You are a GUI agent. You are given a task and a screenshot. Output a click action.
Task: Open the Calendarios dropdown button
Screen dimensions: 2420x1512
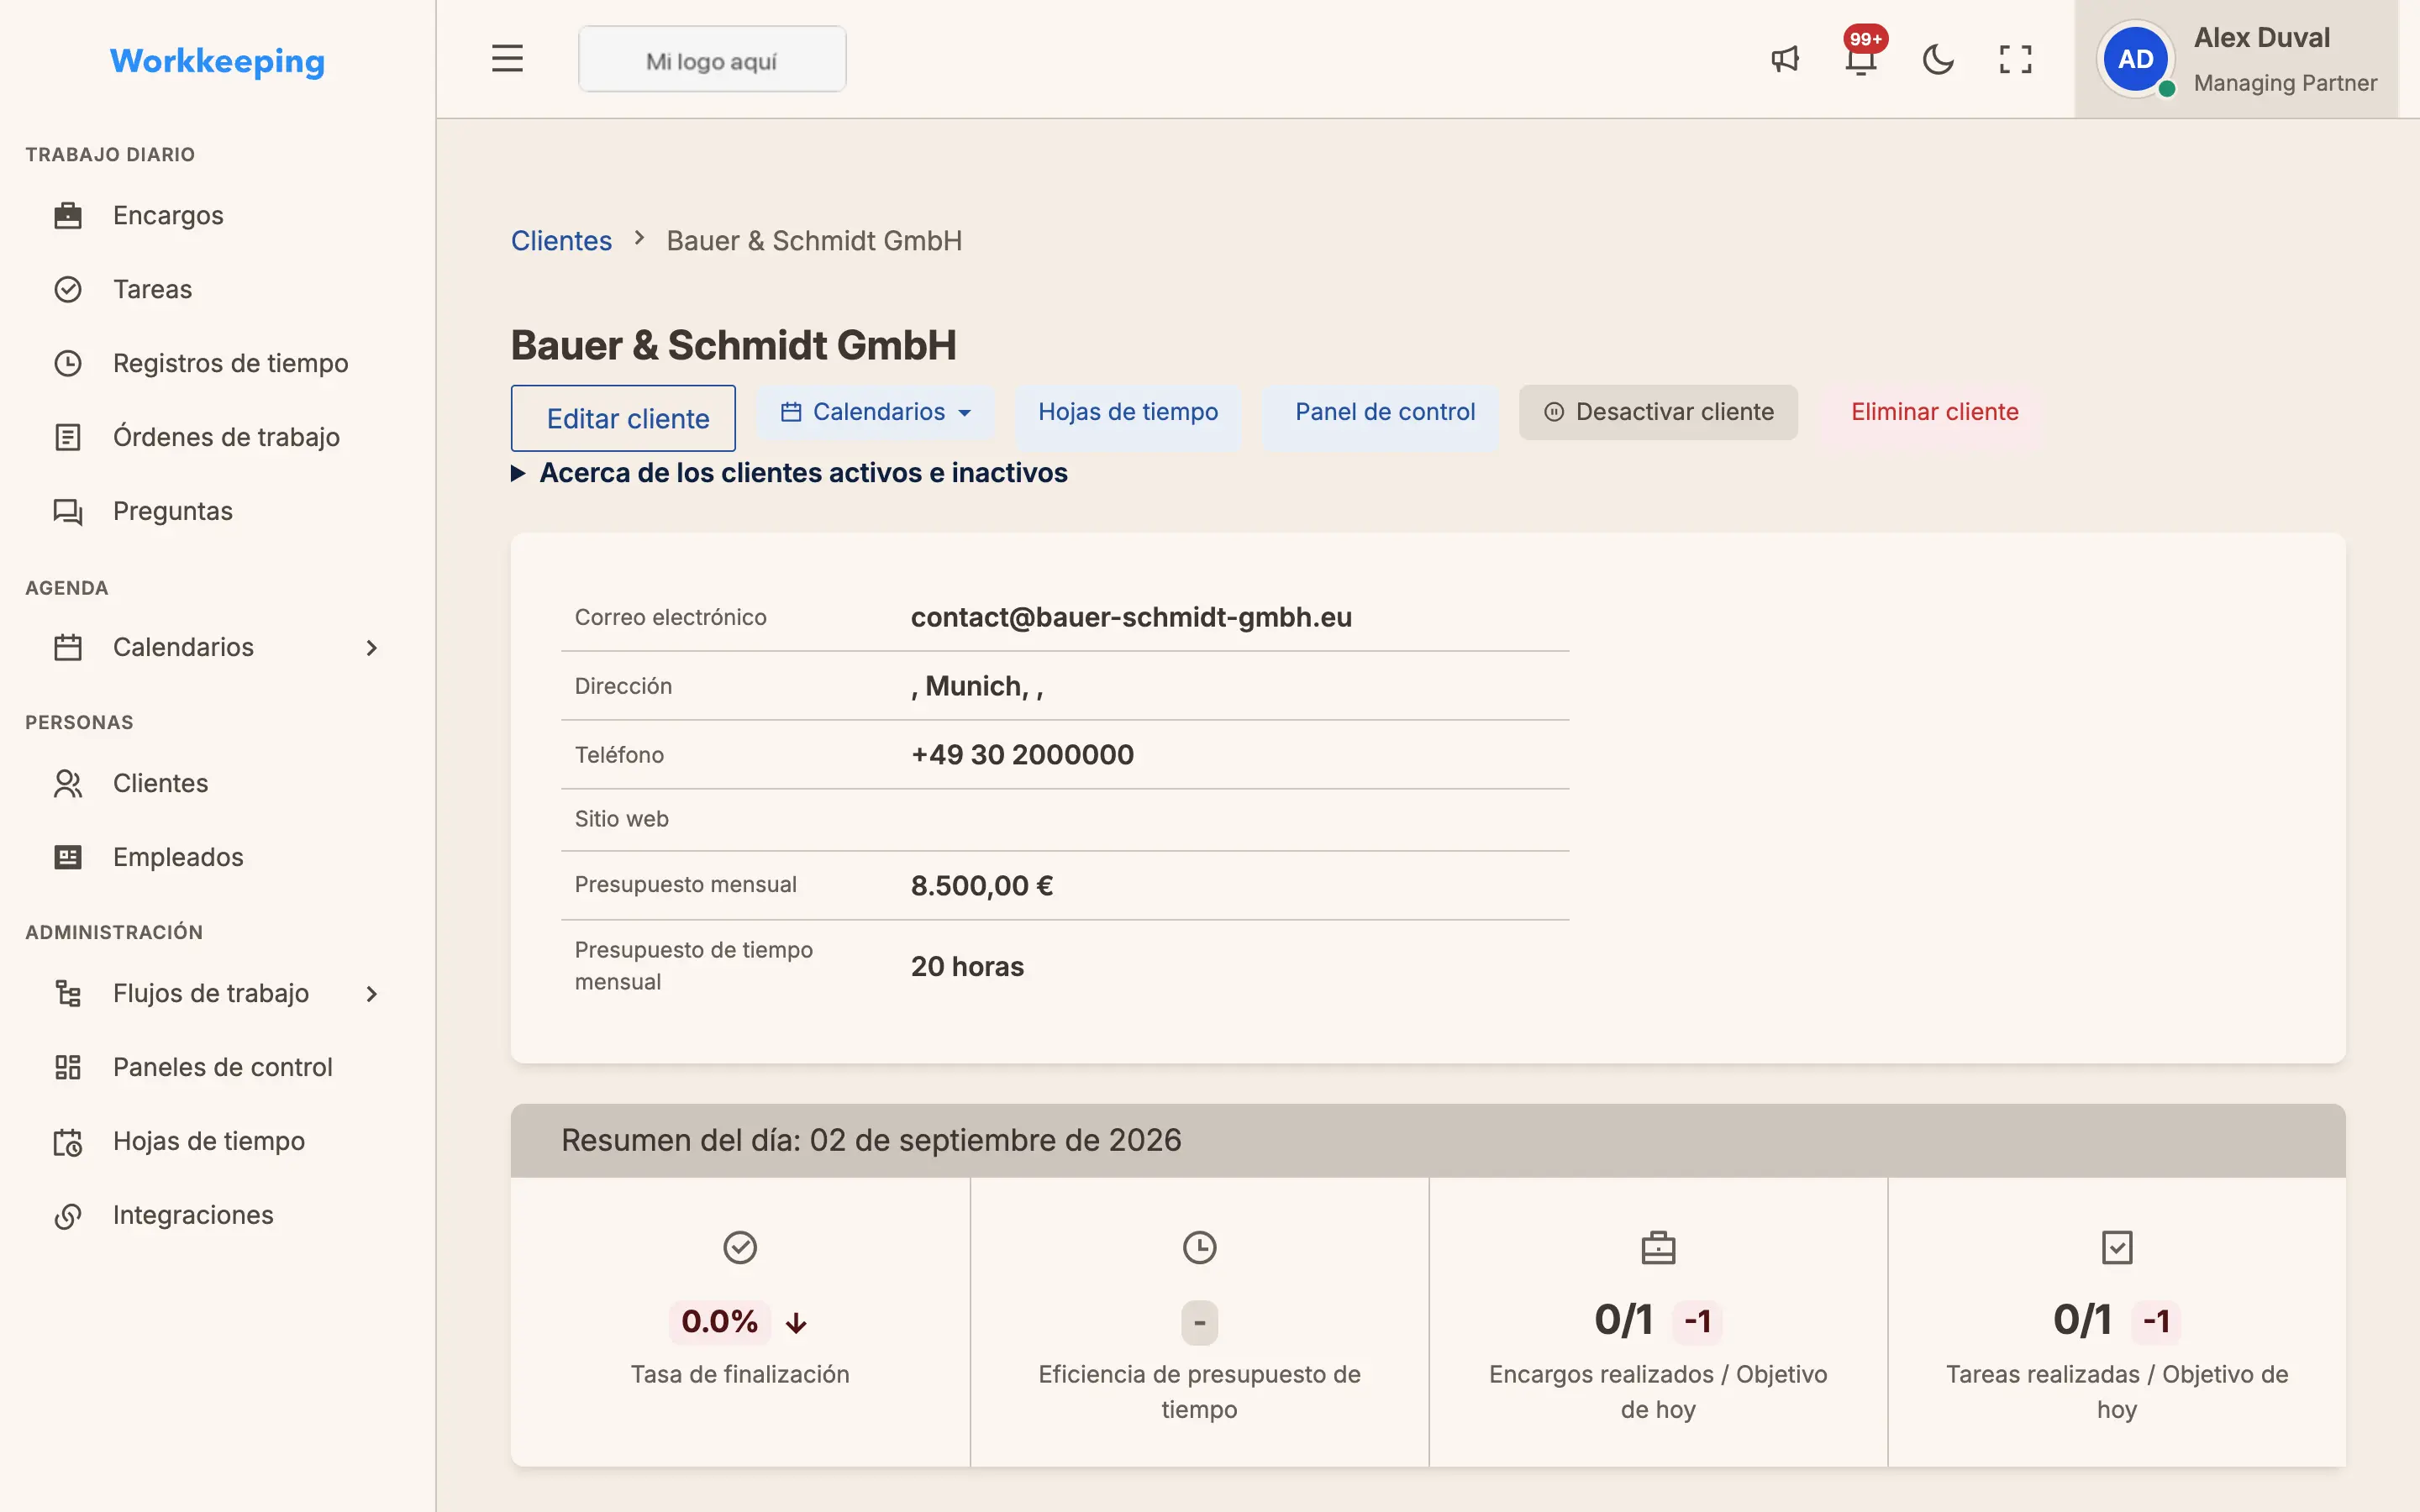click(x=876, y=412)
